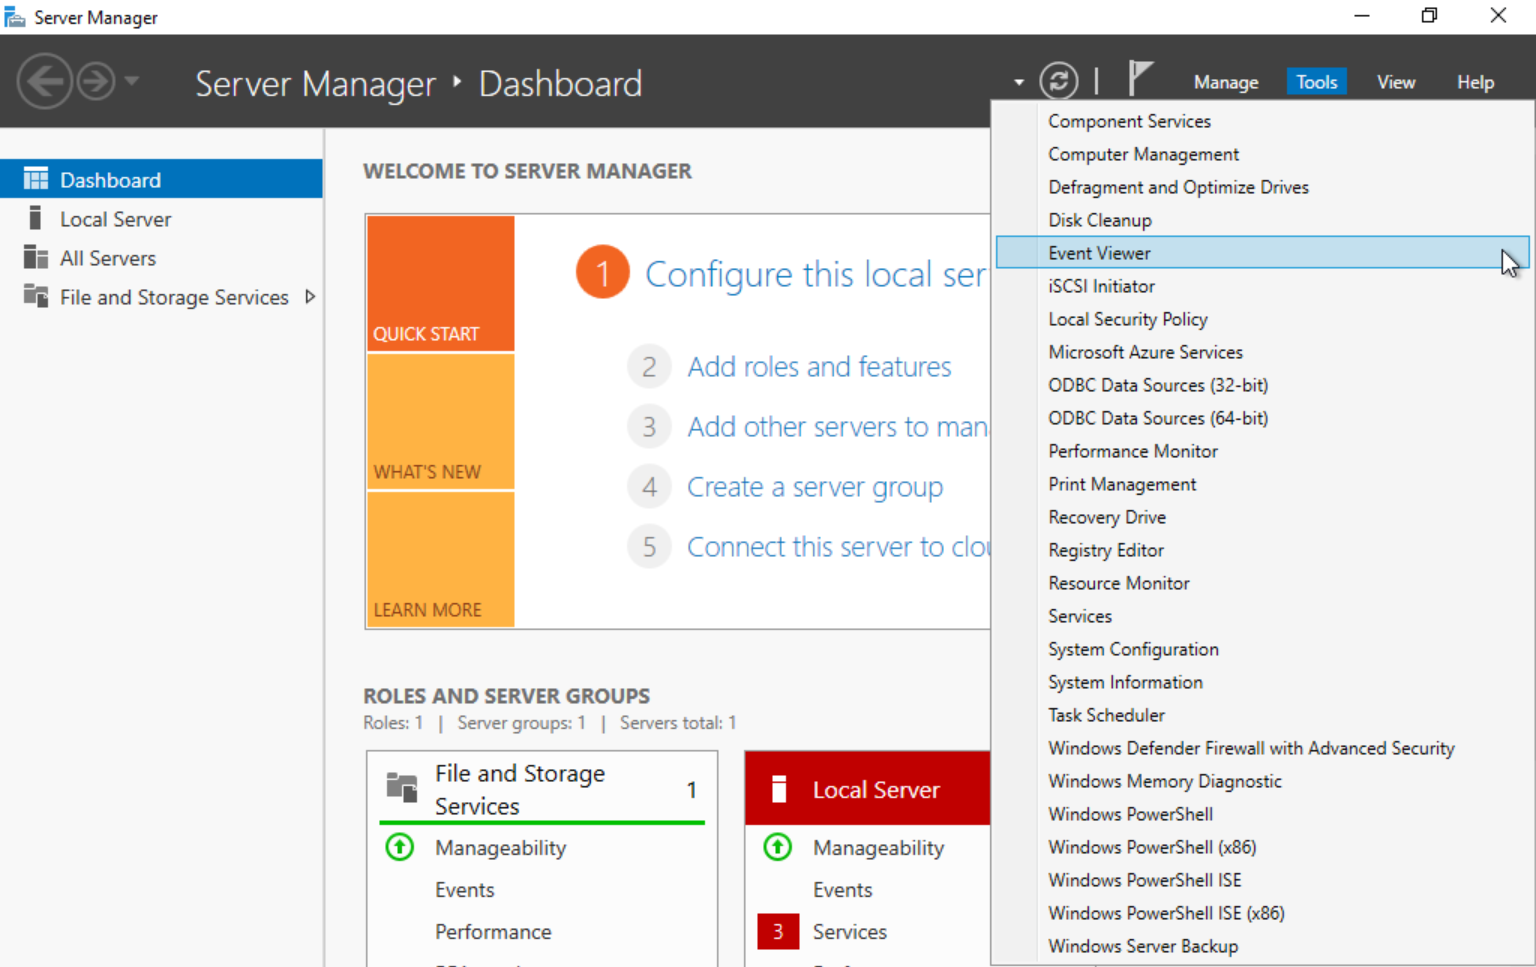Click Add other servers to manage link
The width and height of the screenshot is (1536, 967).
[838, 427]
